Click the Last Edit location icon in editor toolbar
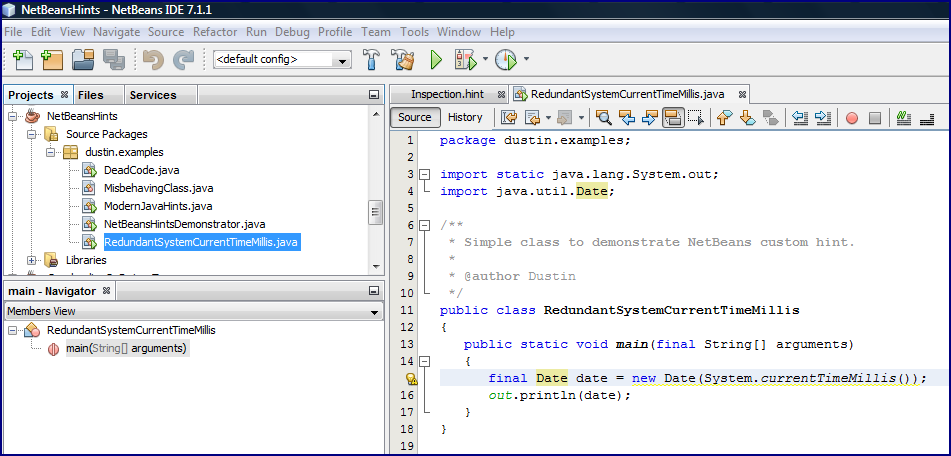Viewport: 951px width, 456px height. (508, 118)
